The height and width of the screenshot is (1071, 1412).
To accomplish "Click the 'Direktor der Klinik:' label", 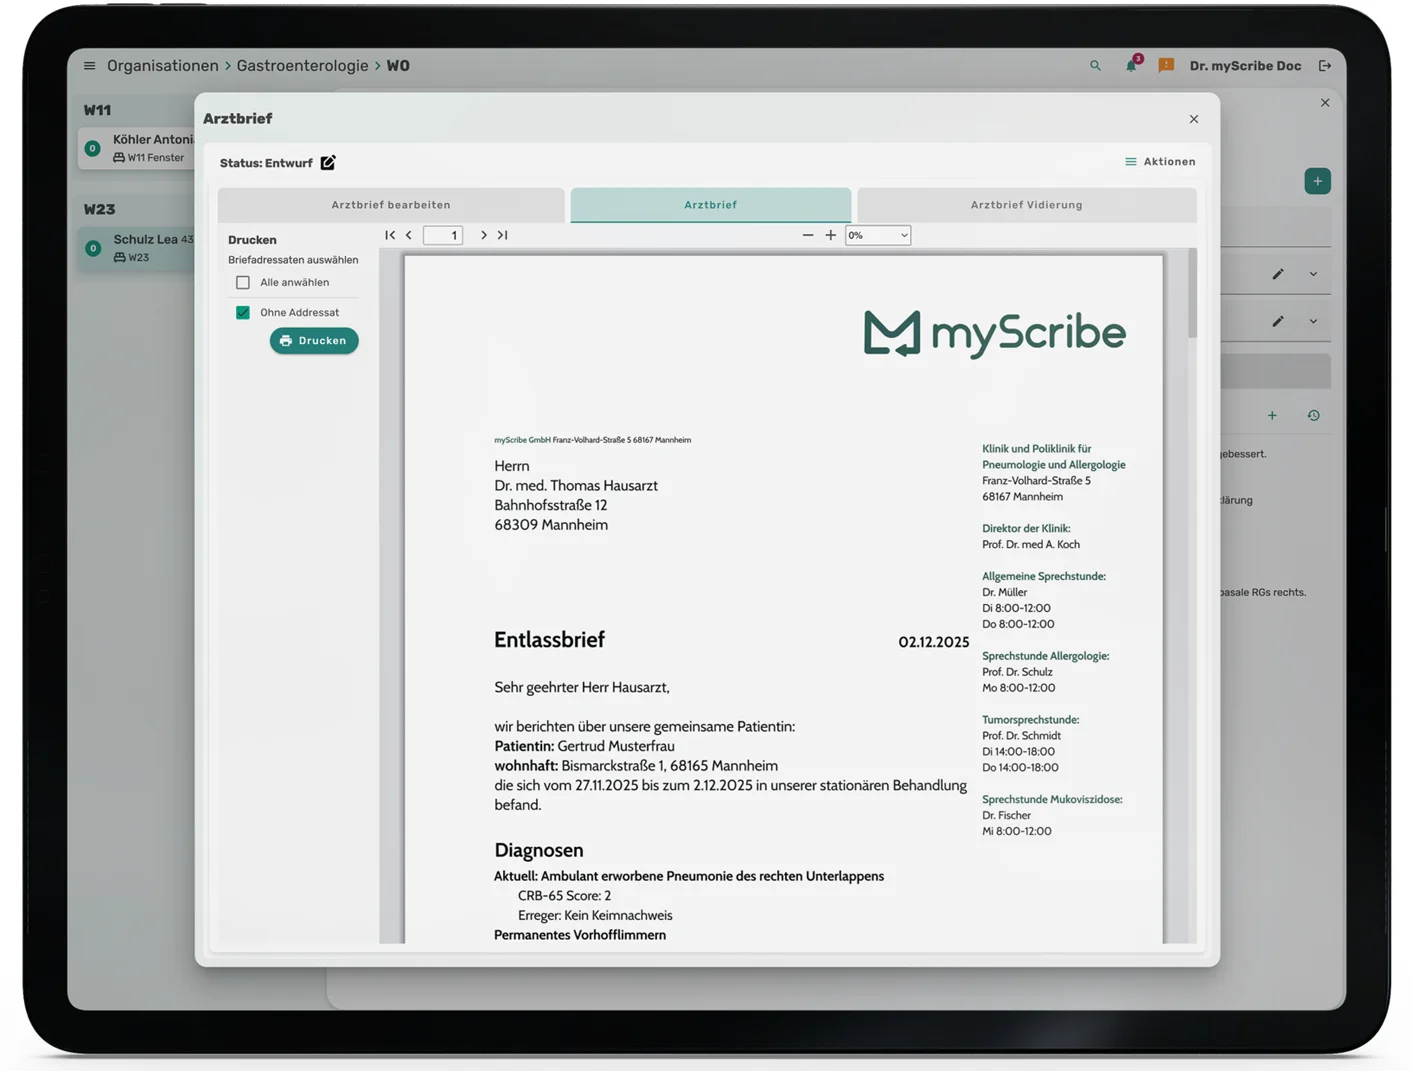I will point(1026,529).
